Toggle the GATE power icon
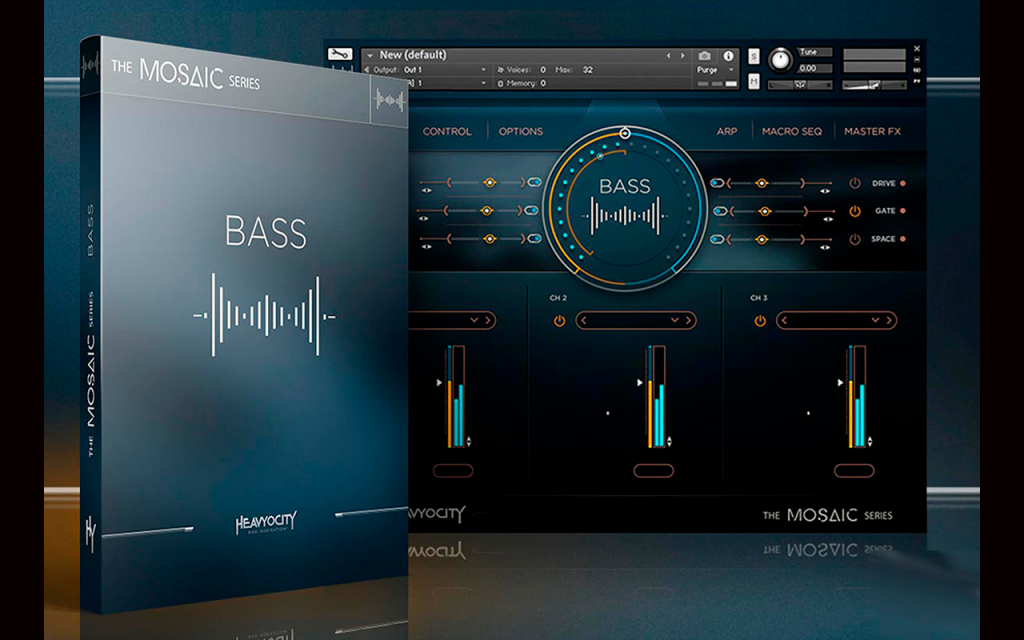1024x640 pixels. [x=854, y=211]
